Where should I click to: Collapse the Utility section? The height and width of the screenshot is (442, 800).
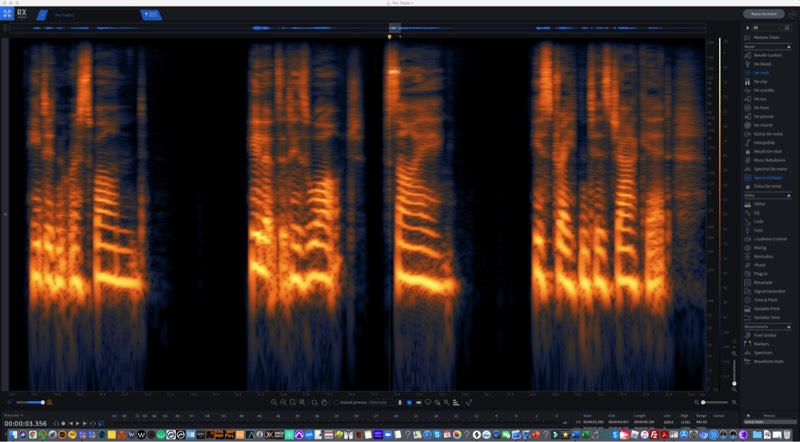(x=789, y=195)
